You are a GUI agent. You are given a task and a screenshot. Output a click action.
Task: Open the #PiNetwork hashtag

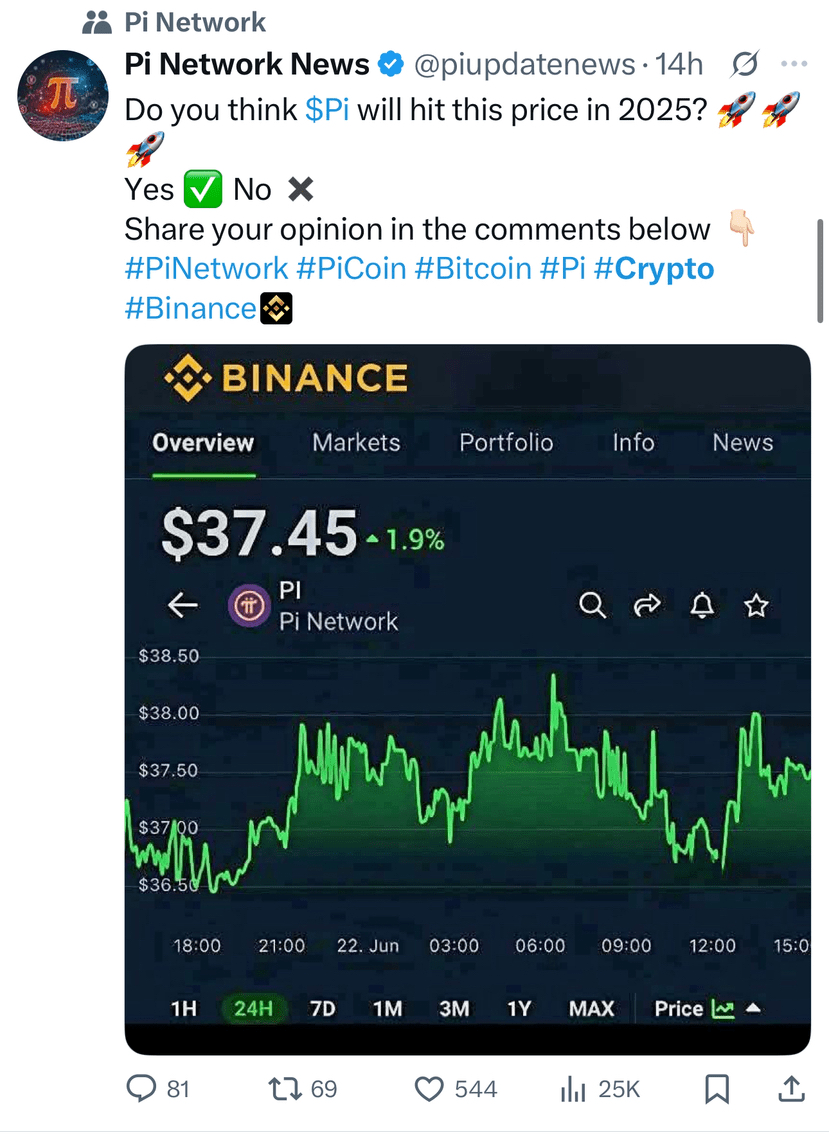pyautogui.click(x=206, y=269)
